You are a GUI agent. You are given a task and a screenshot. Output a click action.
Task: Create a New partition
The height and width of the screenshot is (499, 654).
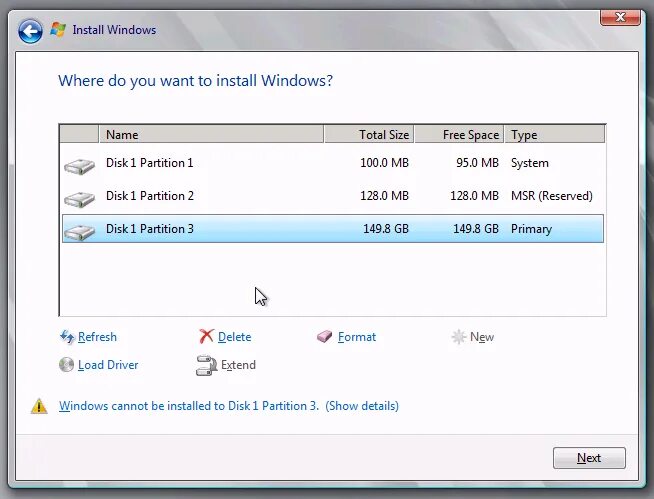(482, 337)
